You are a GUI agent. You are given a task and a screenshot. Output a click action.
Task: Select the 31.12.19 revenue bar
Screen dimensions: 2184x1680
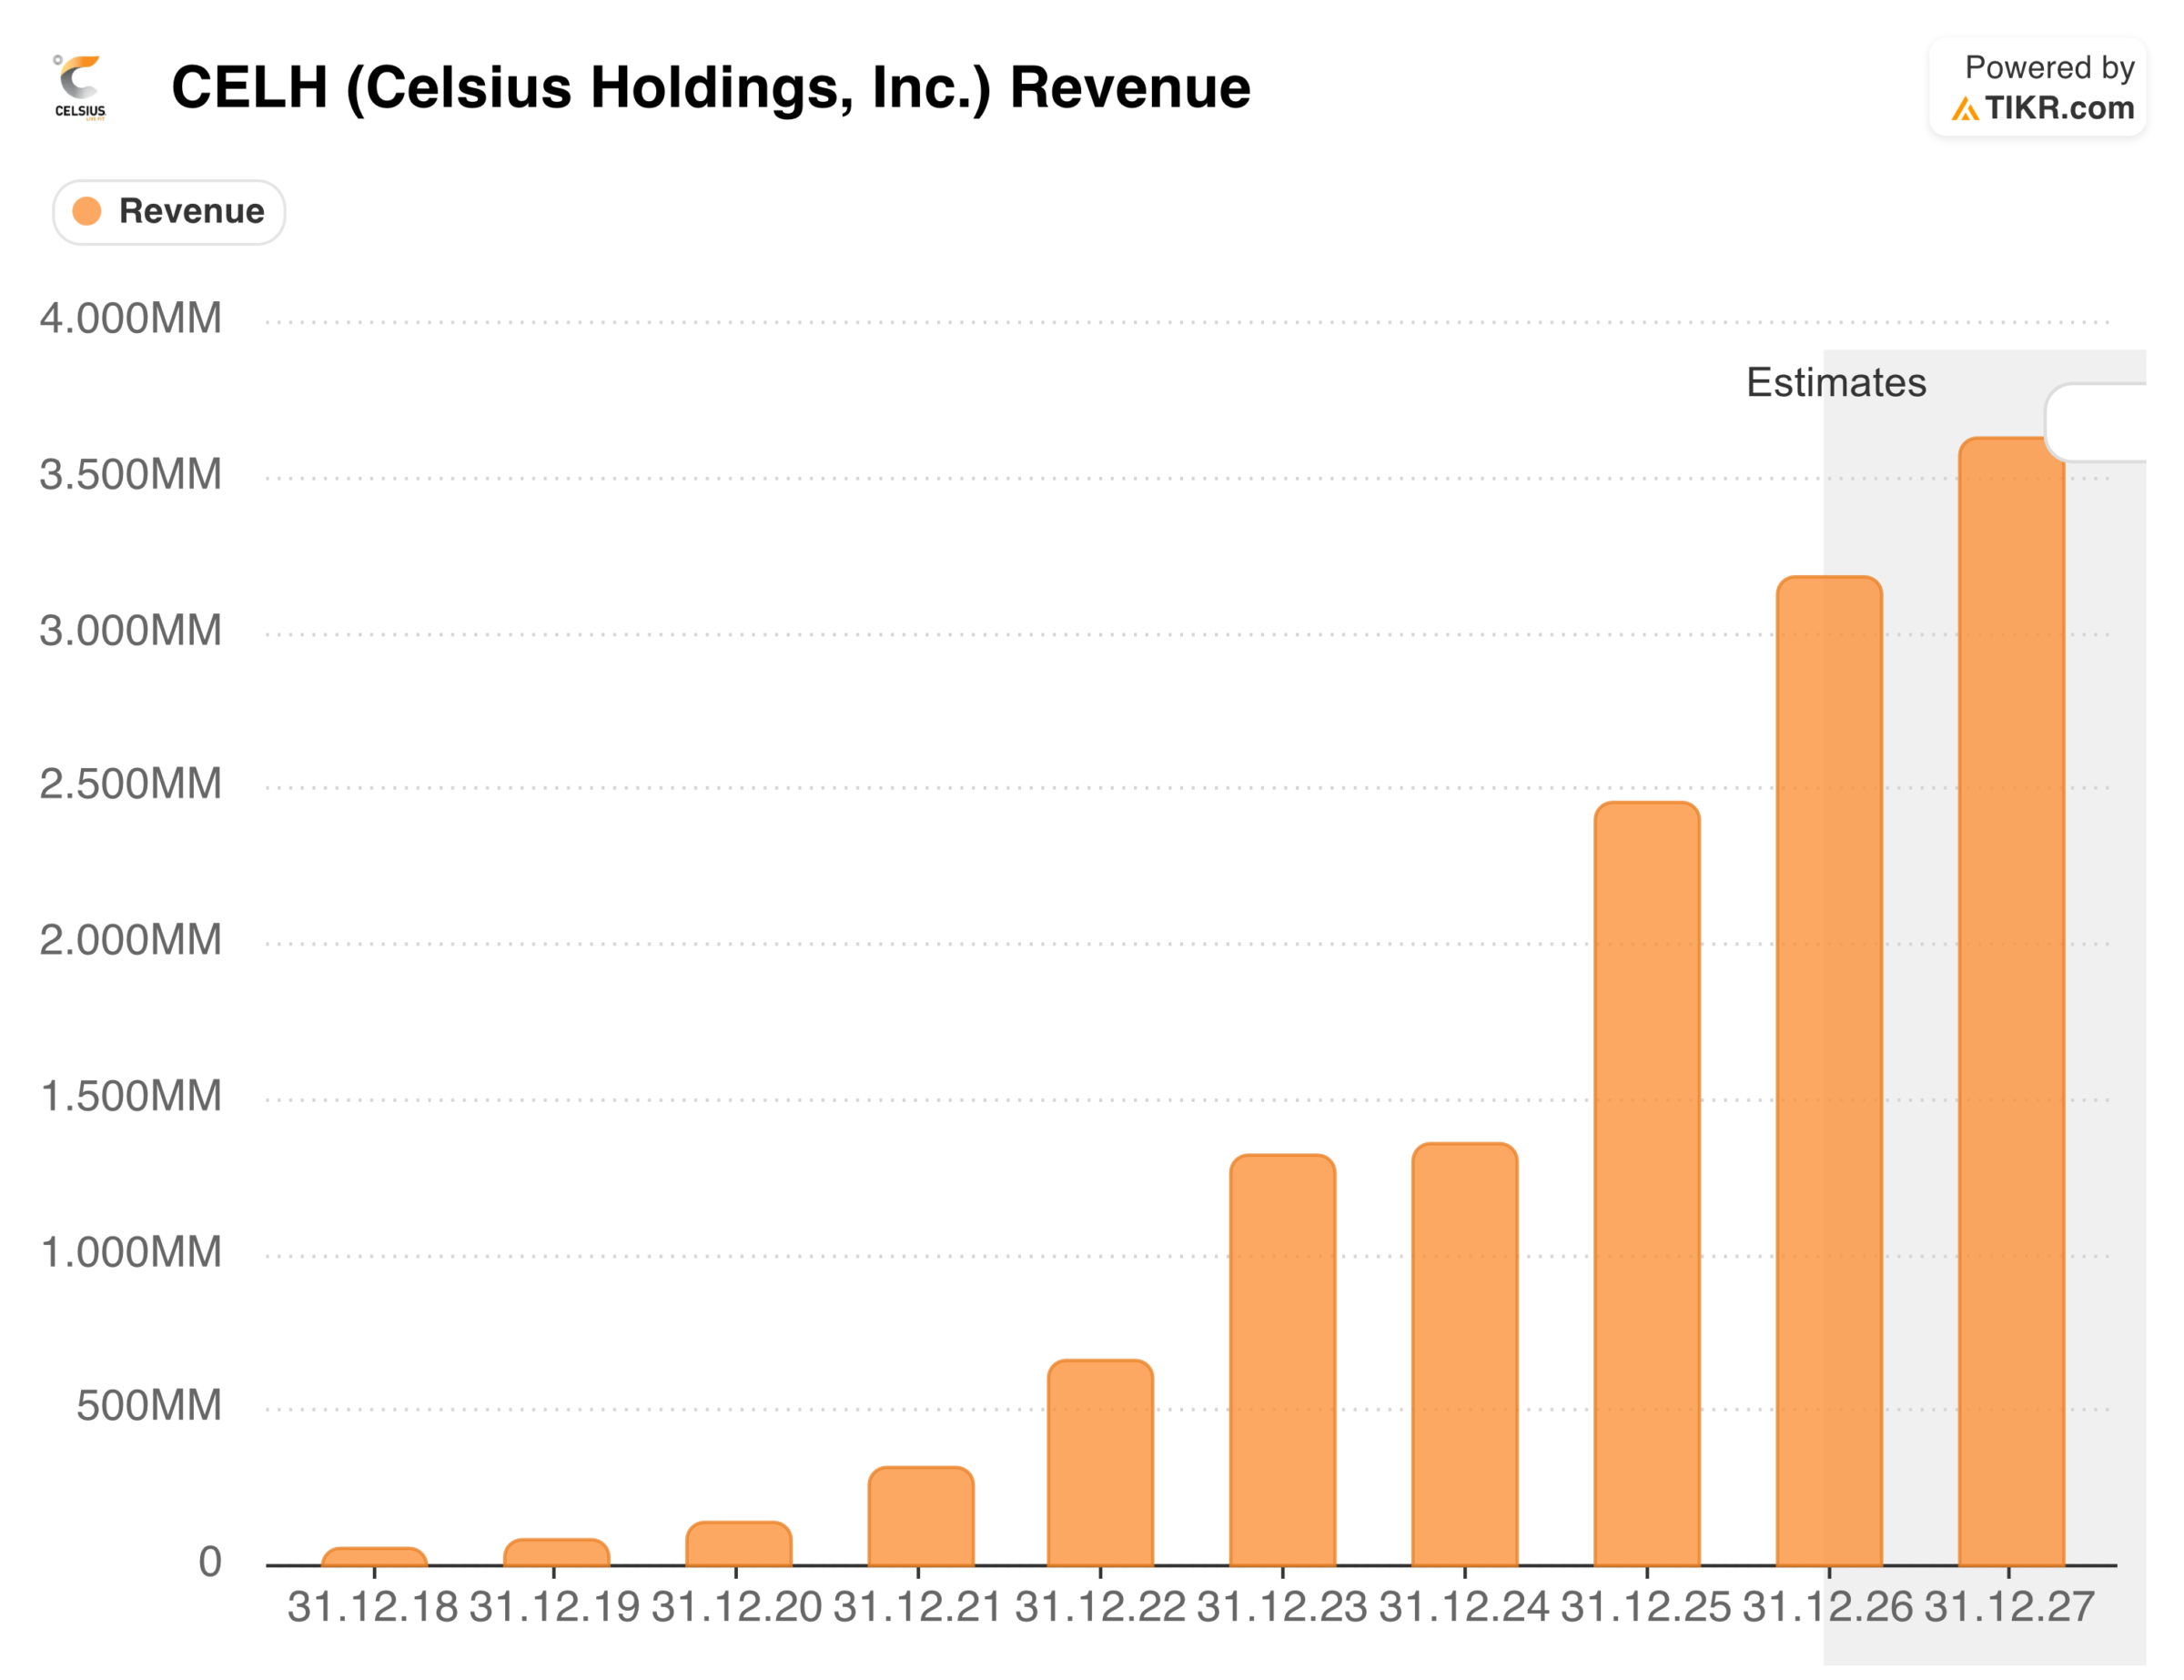pyautogui.click(x=556, y=1552)
